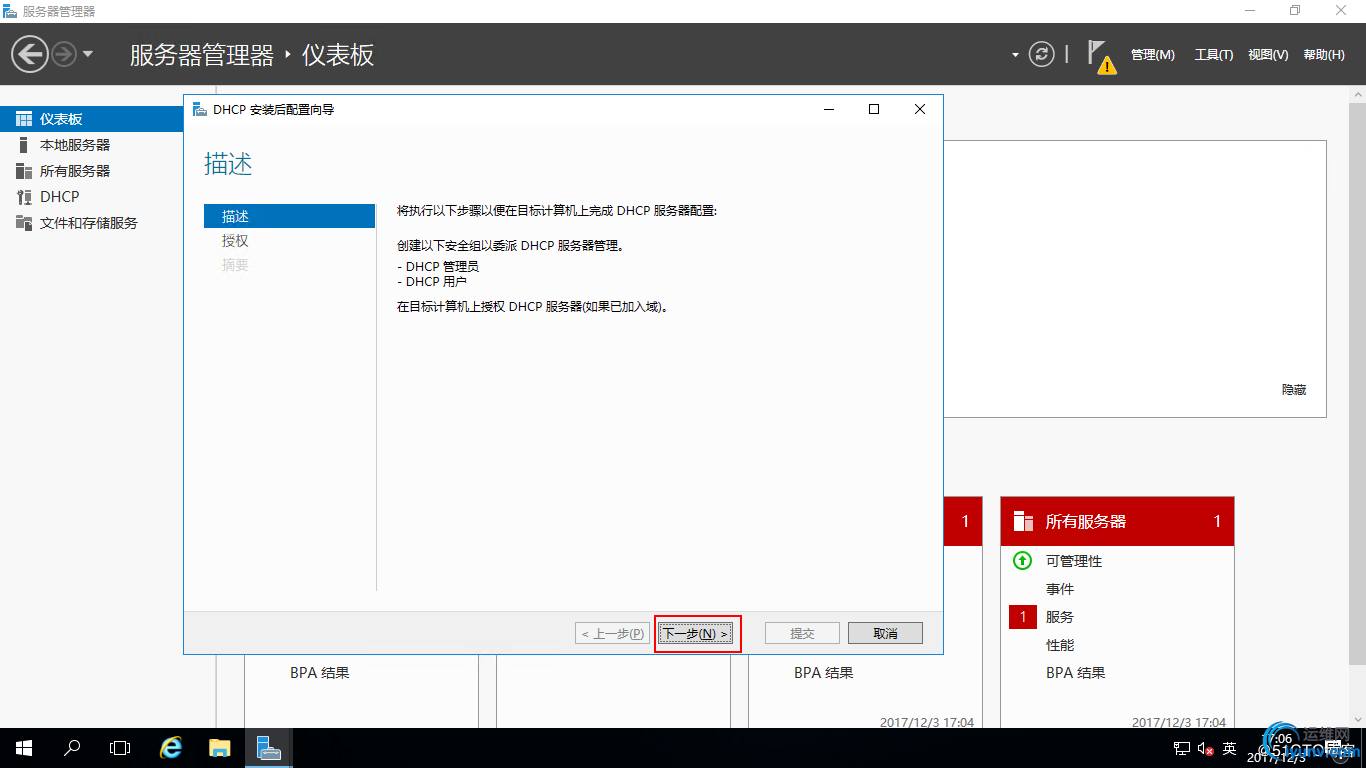Click the green 可管理性 status icon

[x=1022, y=561]
